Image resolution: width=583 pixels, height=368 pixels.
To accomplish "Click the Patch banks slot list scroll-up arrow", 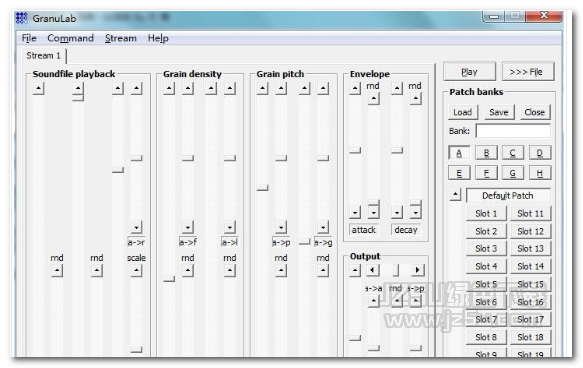I will (455, 194).
